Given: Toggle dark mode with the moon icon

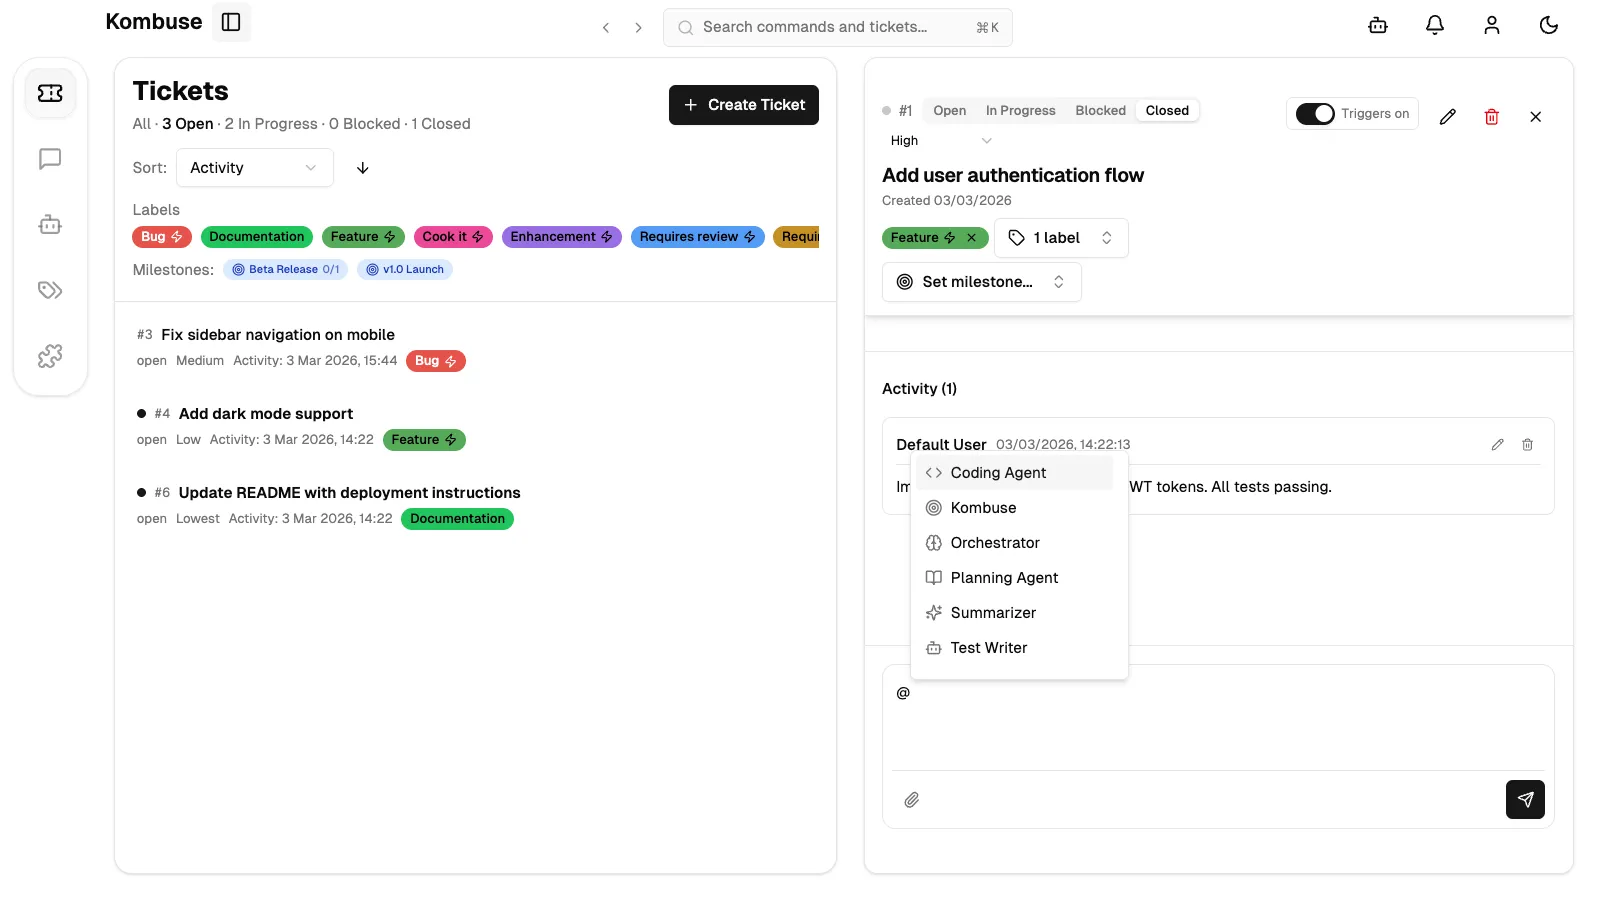Looking at the screenshot, I should tap(1548, 25).
